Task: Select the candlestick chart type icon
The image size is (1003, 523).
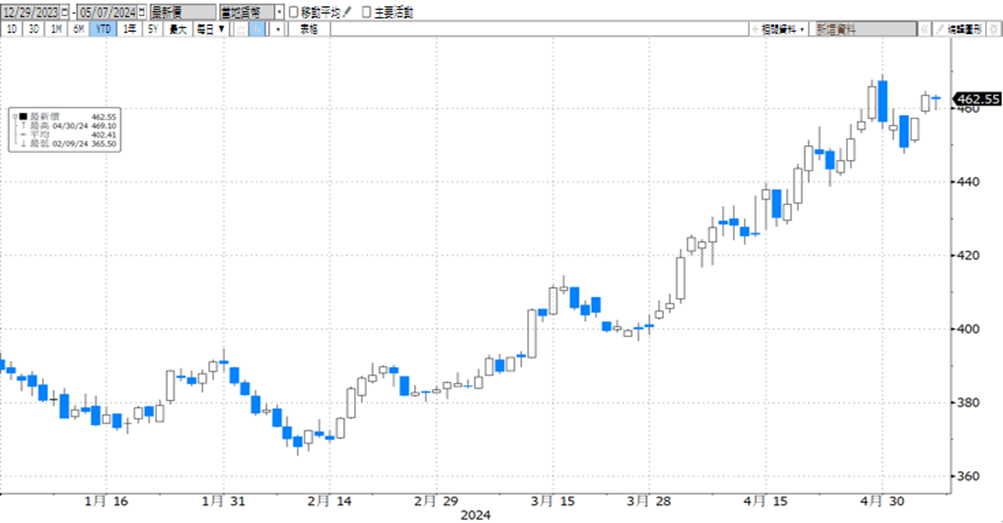Action: click(257, 29)
